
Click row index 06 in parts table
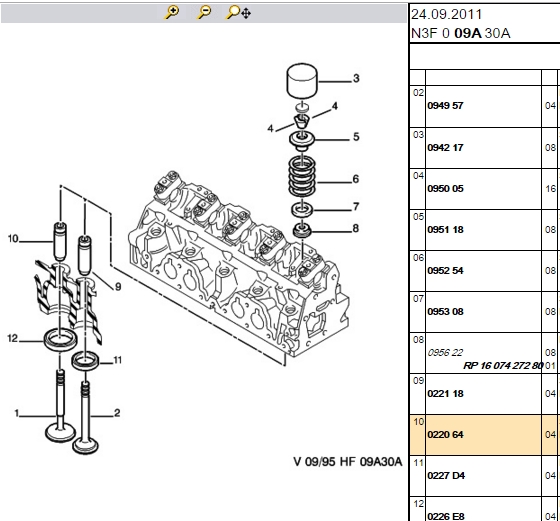pos(418,258)
